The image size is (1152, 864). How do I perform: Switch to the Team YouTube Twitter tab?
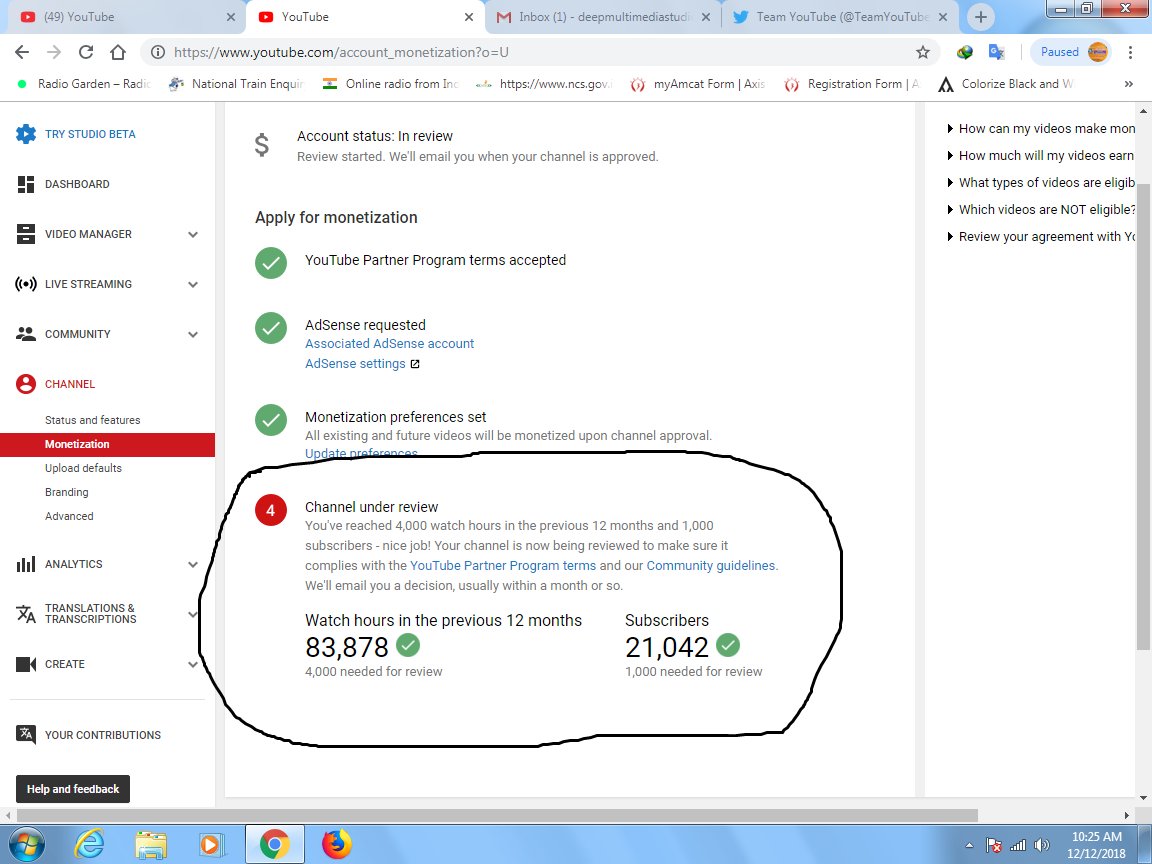point(842,17)
